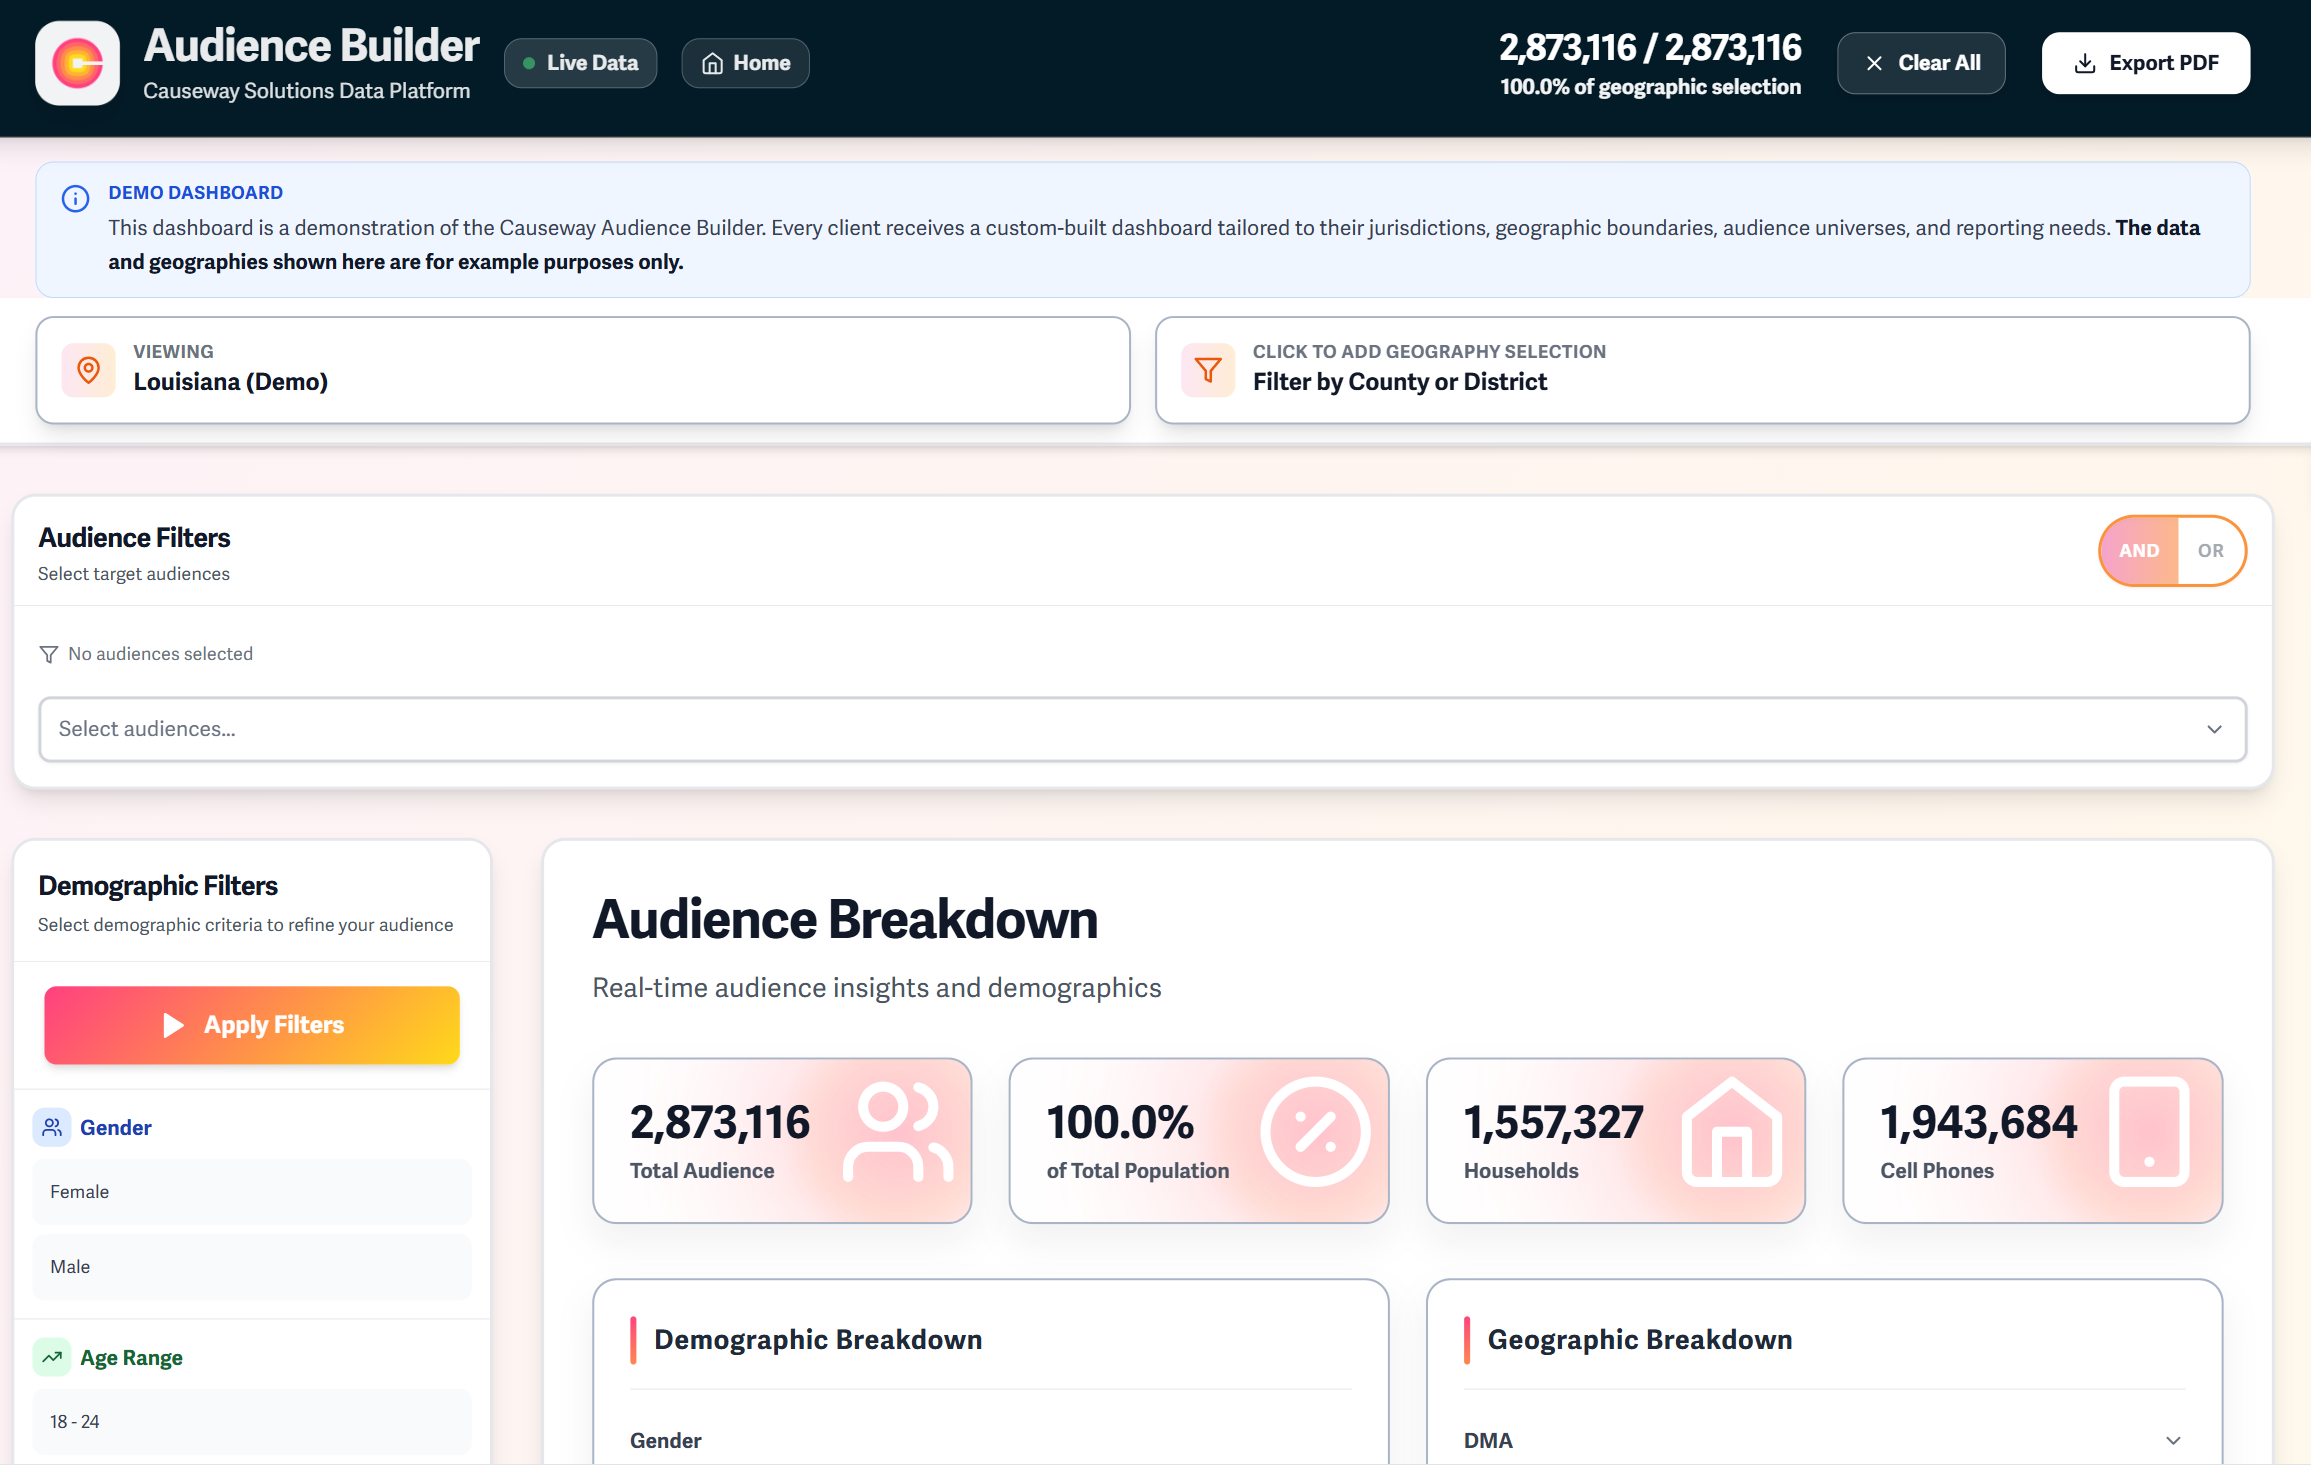Click the orange geography filter funnel icon
The image size is (2311, 1465).
click(x=1208, y=370)
